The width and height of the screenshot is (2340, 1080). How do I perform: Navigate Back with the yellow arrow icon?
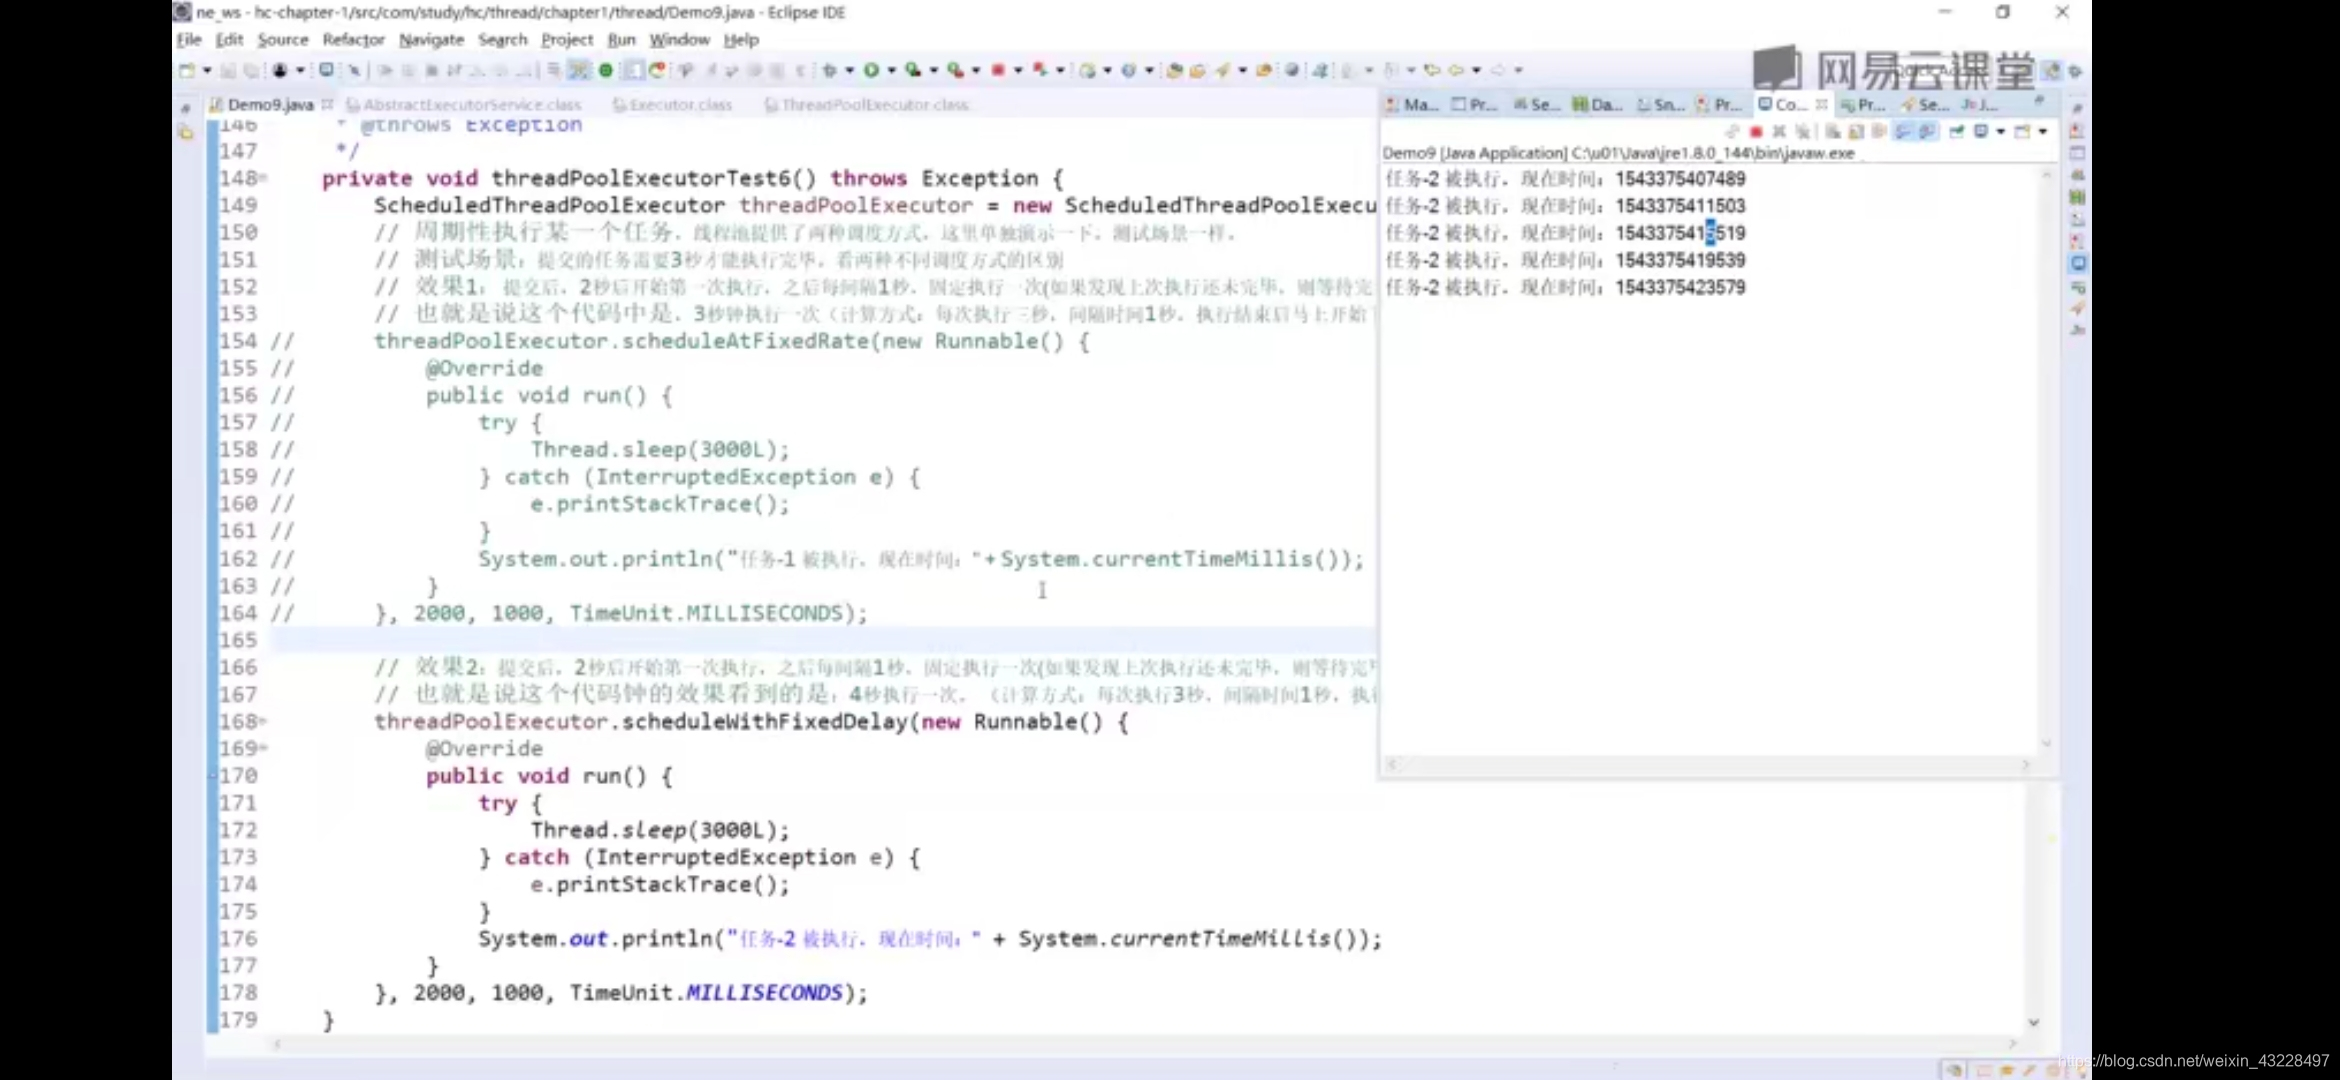coord(1456,70)
